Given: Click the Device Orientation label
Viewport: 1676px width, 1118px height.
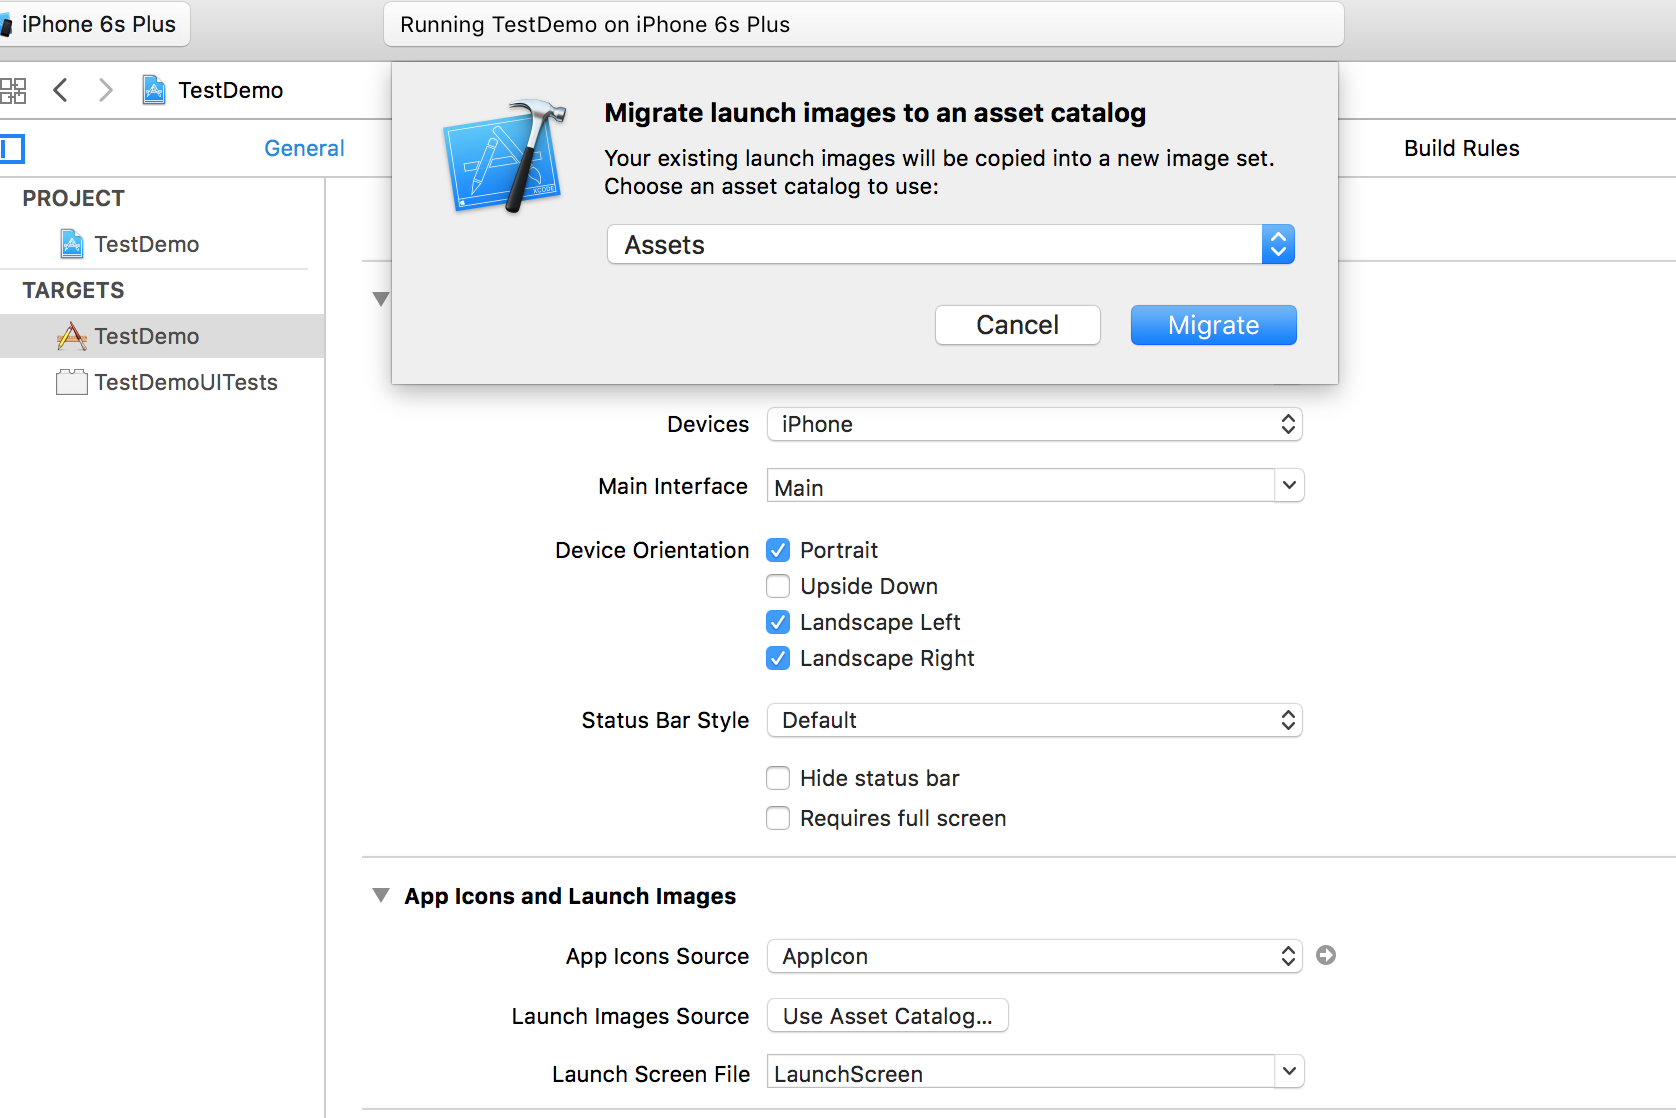Looking at the screenshot, I should 652,550.
